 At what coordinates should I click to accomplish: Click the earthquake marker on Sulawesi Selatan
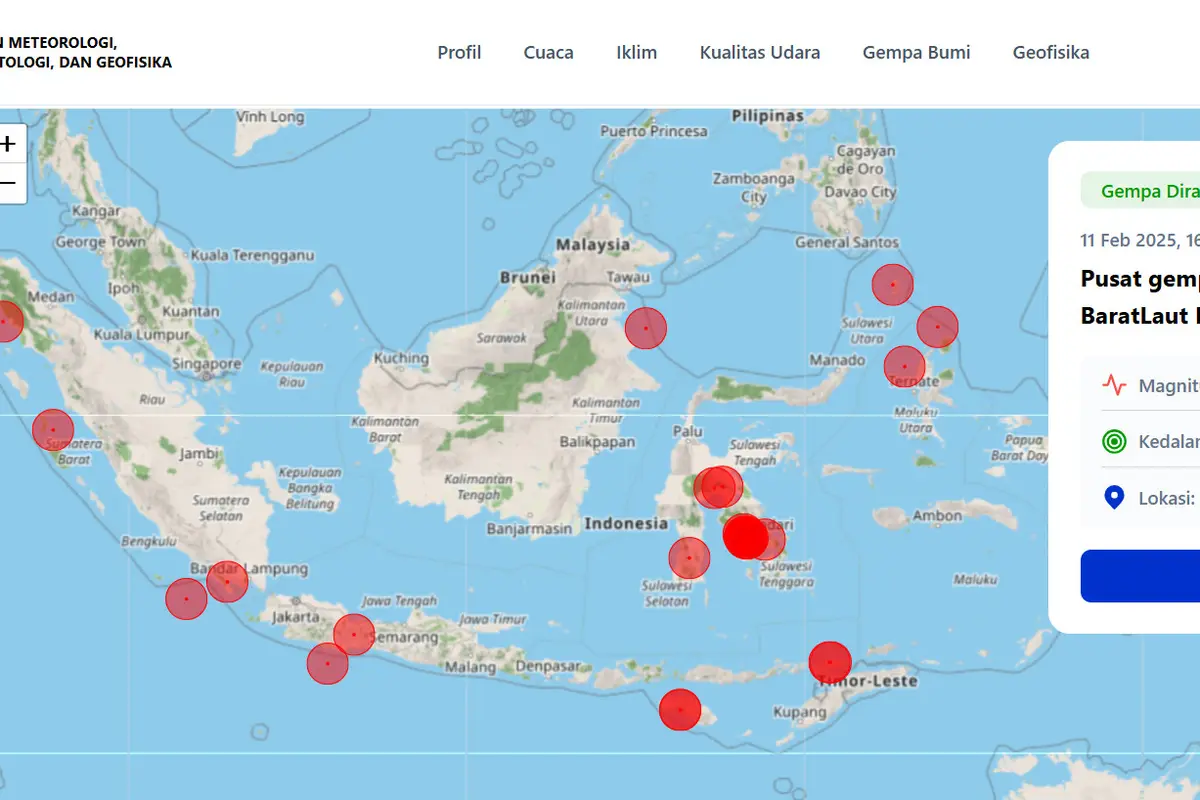[689, 558]
